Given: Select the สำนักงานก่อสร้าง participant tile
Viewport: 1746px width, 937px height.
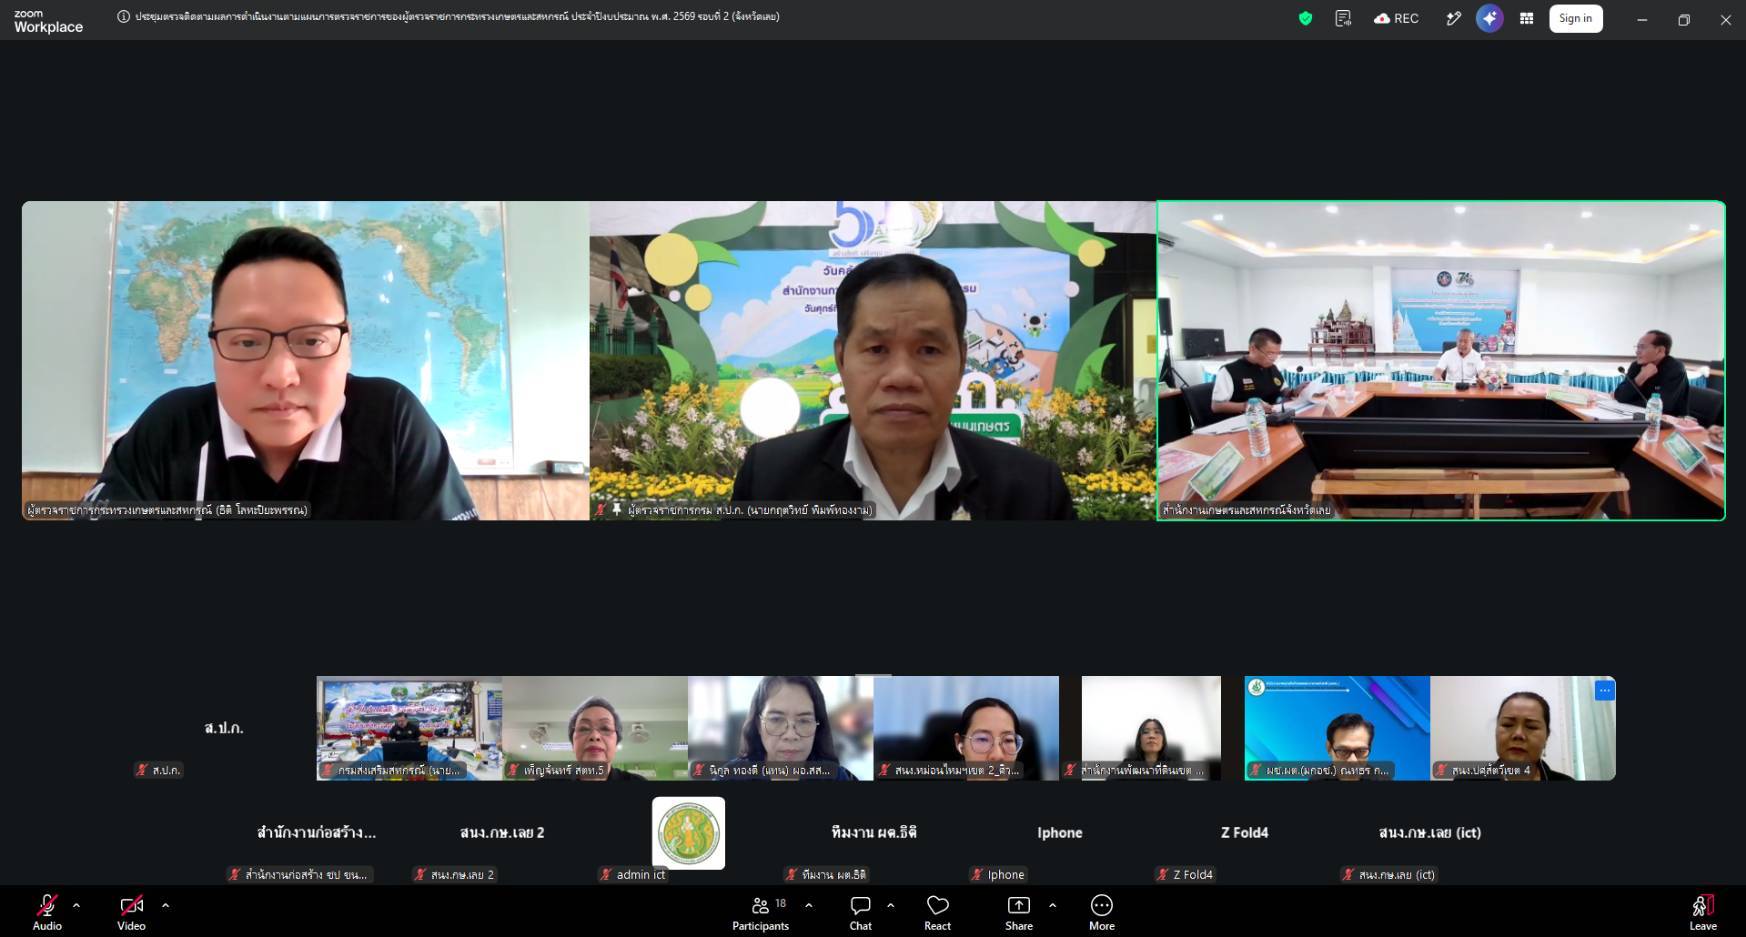Looking at the screenshot, I should click(316, 833).
